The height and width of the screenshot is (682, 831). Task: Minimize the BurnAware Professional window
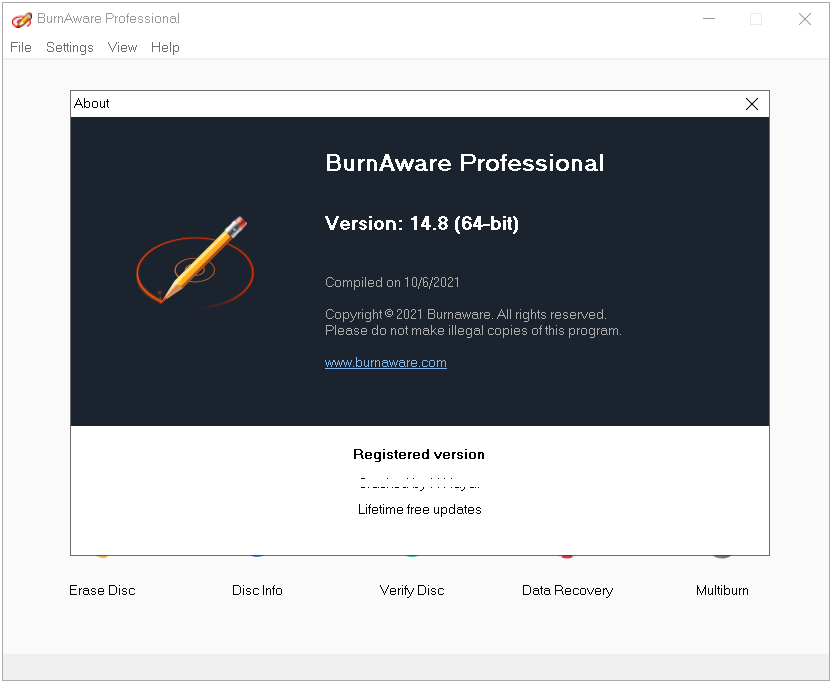click(709, 19)
